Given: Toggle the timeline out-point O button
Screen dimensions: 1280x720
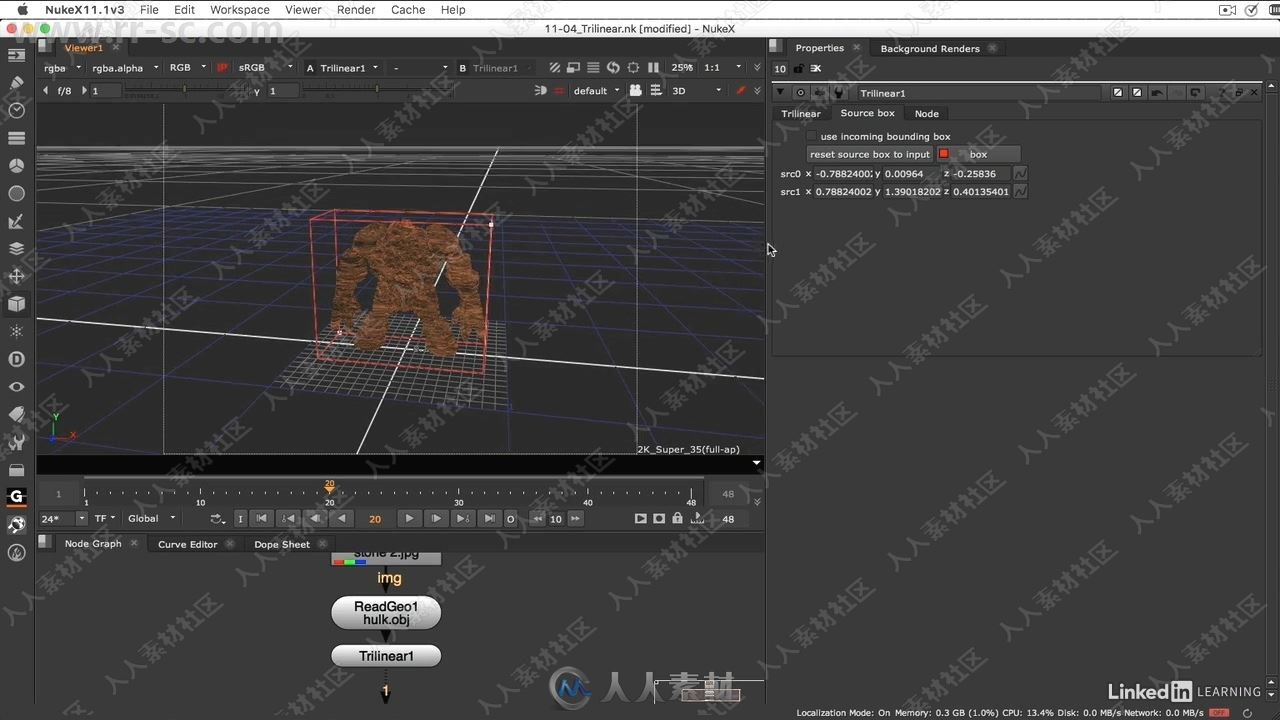Looking at the screenshot, I should point(510,518).
